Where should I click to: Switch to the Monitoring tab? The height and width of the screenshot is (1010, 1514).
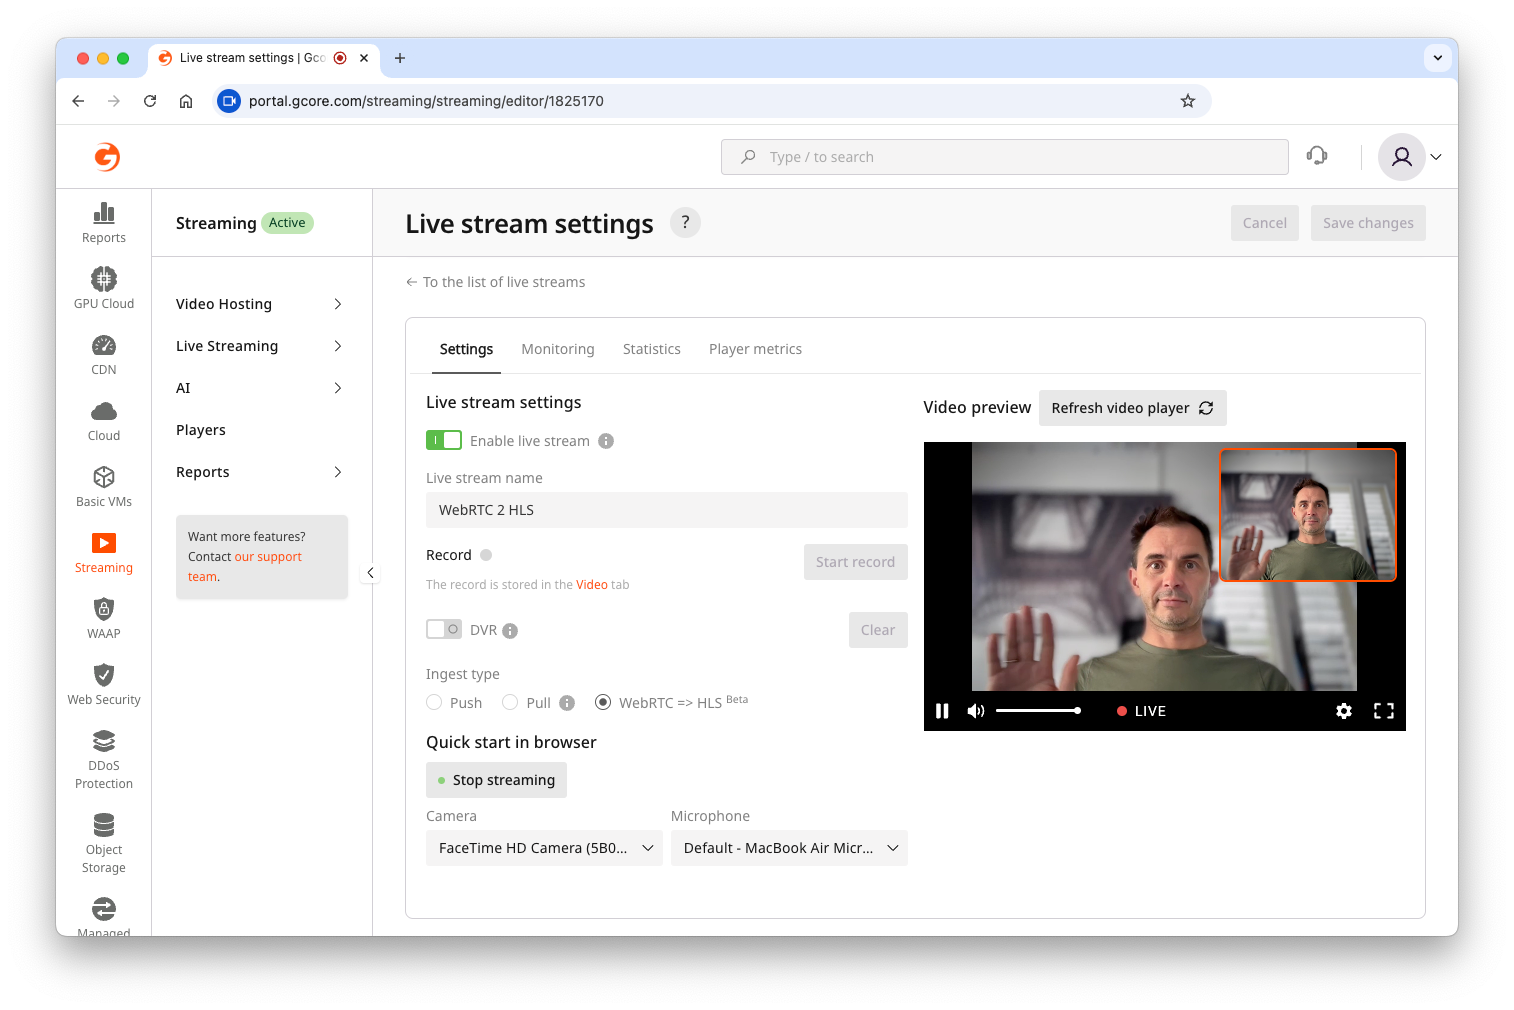pyautogui.click(x=558, y=349)
